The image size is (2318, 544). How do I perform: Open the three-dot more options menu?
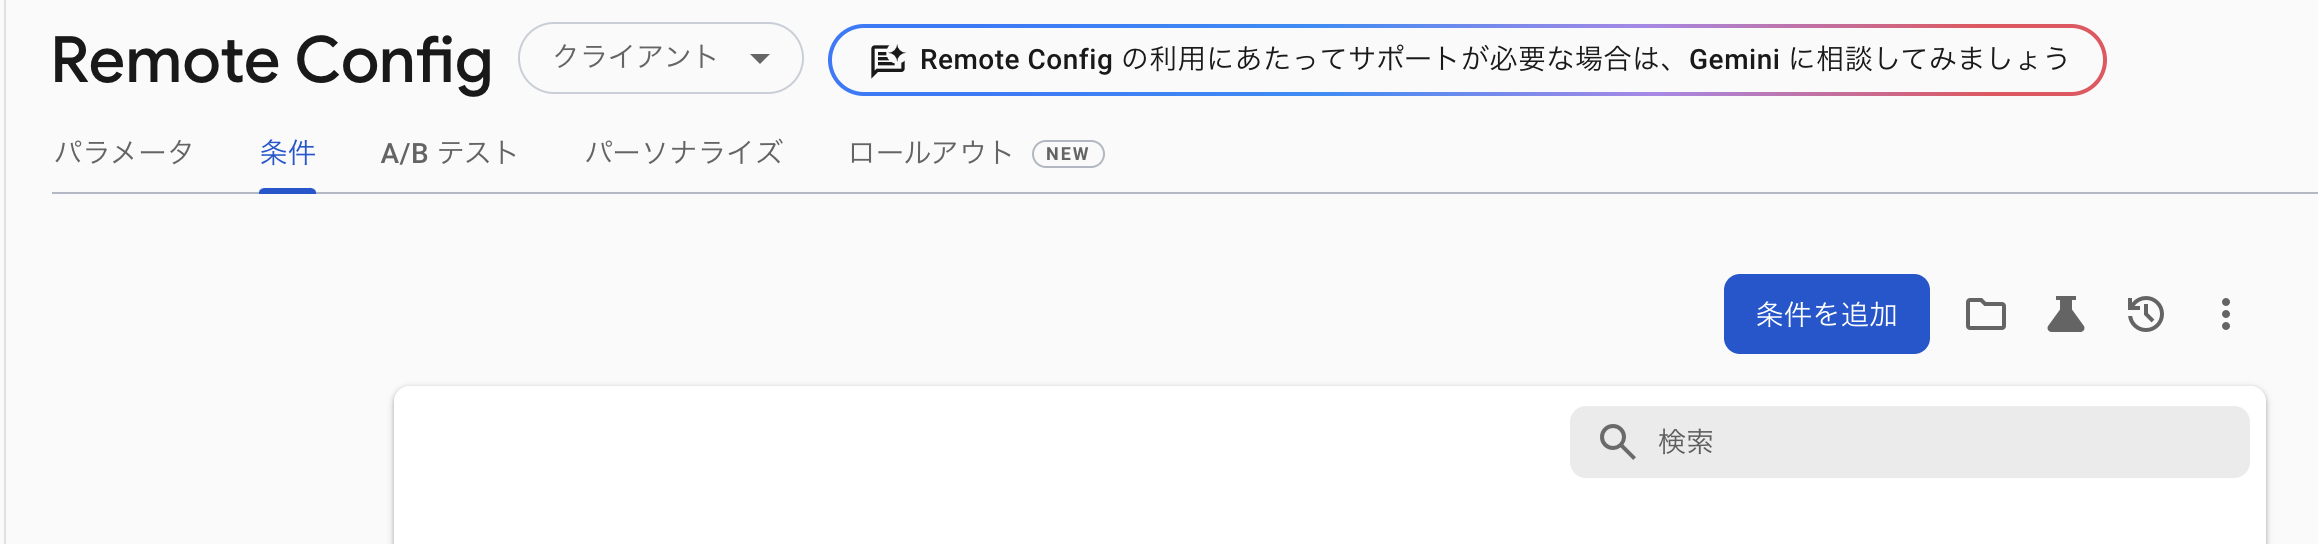(2225, 314)
